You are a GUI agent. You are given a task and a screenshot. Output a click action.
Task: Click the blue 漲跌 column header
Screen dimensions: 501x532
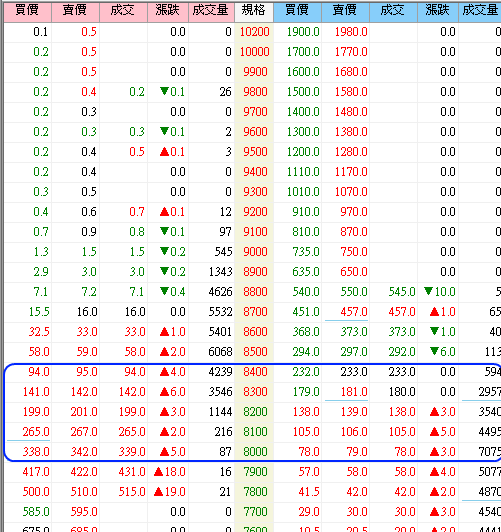(x=438, y=11)
